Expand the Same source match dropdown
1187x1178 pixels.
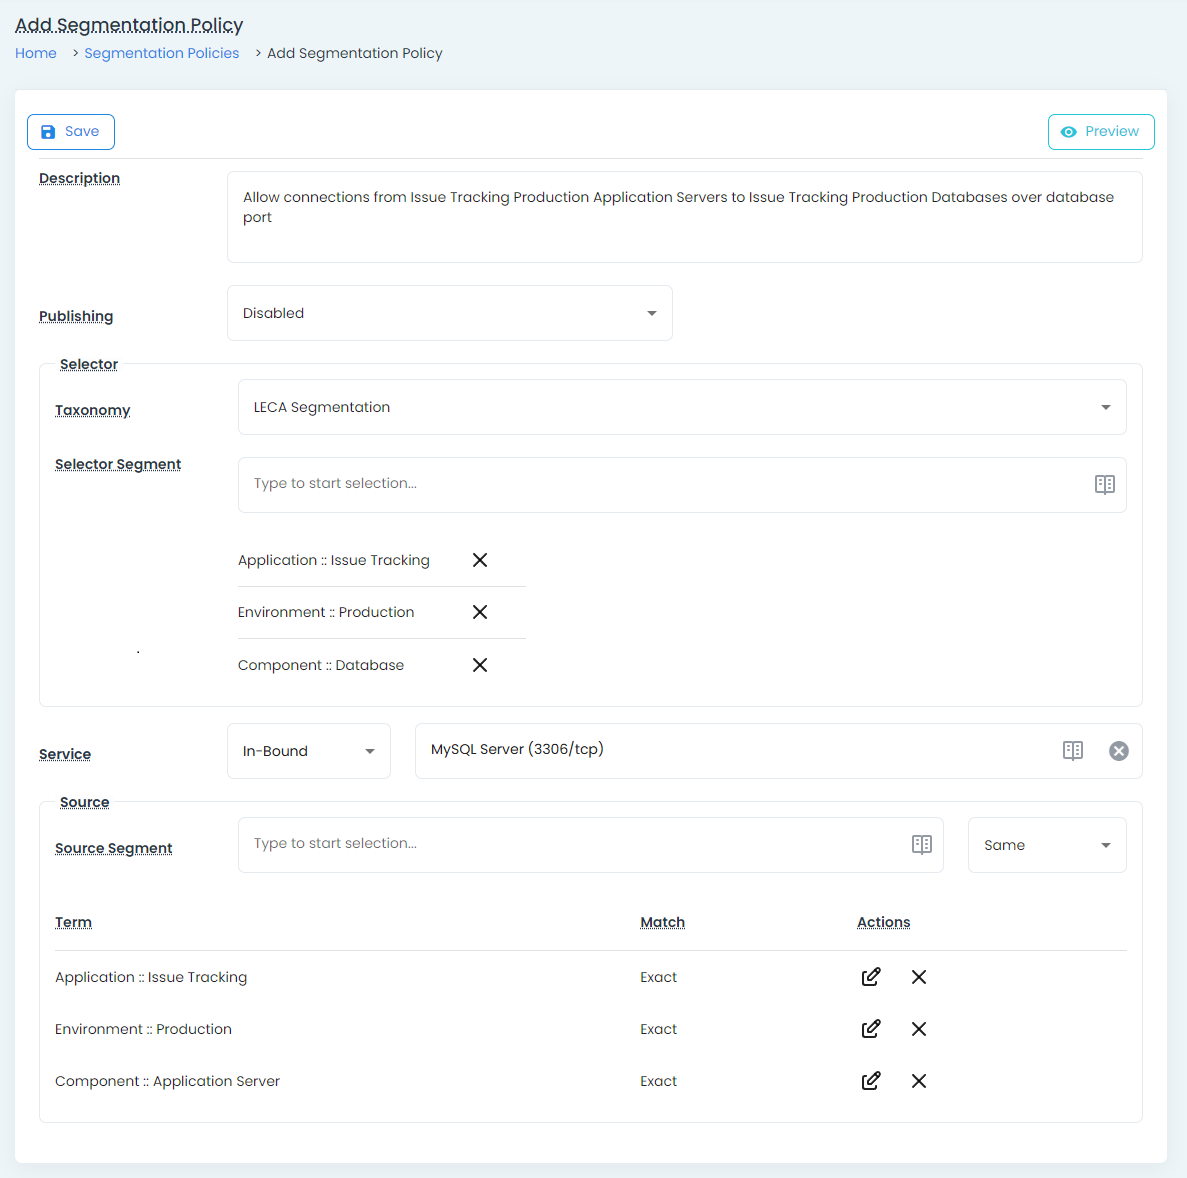pos(1046,845)
